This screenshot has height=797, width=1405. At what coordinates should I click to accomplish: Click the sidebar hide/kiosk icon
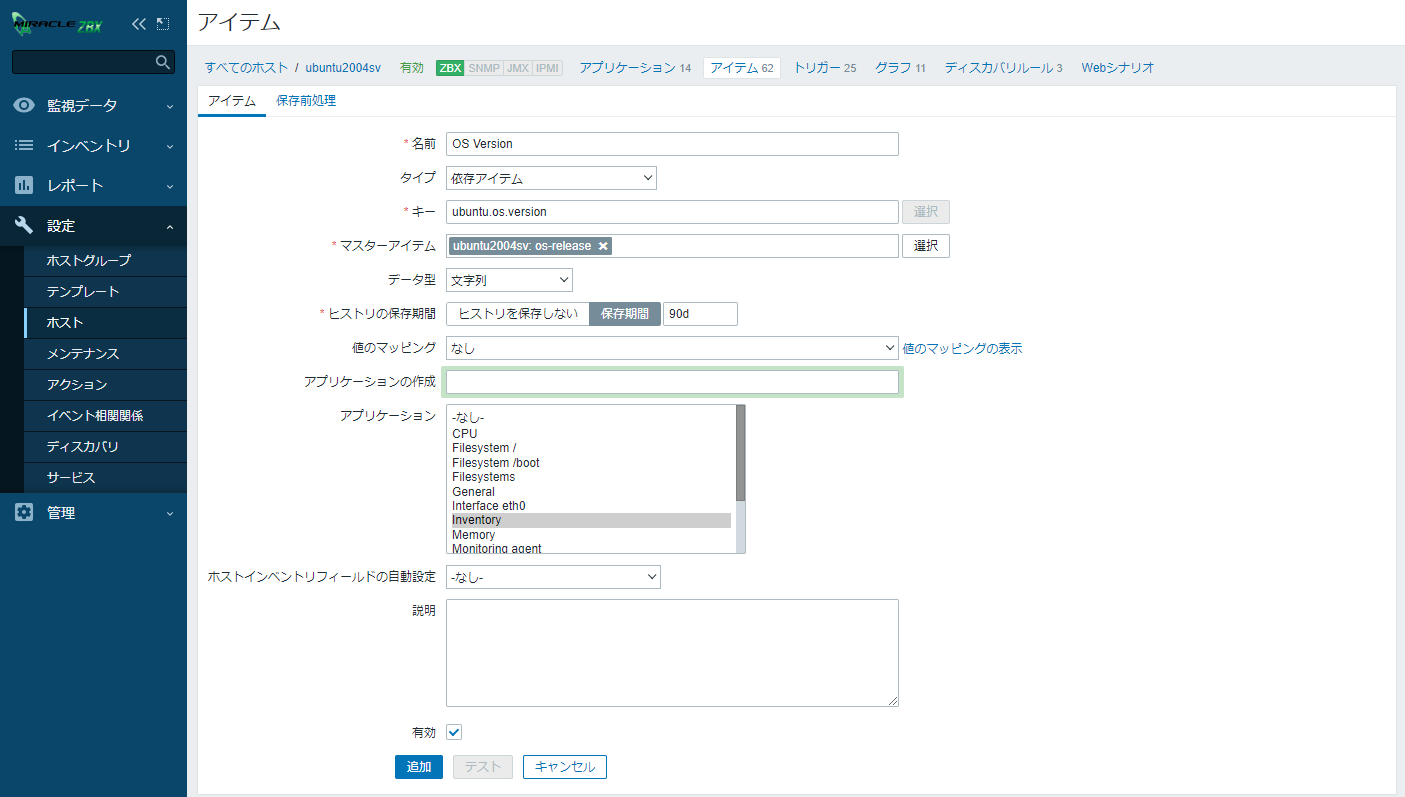click(163, 24)
